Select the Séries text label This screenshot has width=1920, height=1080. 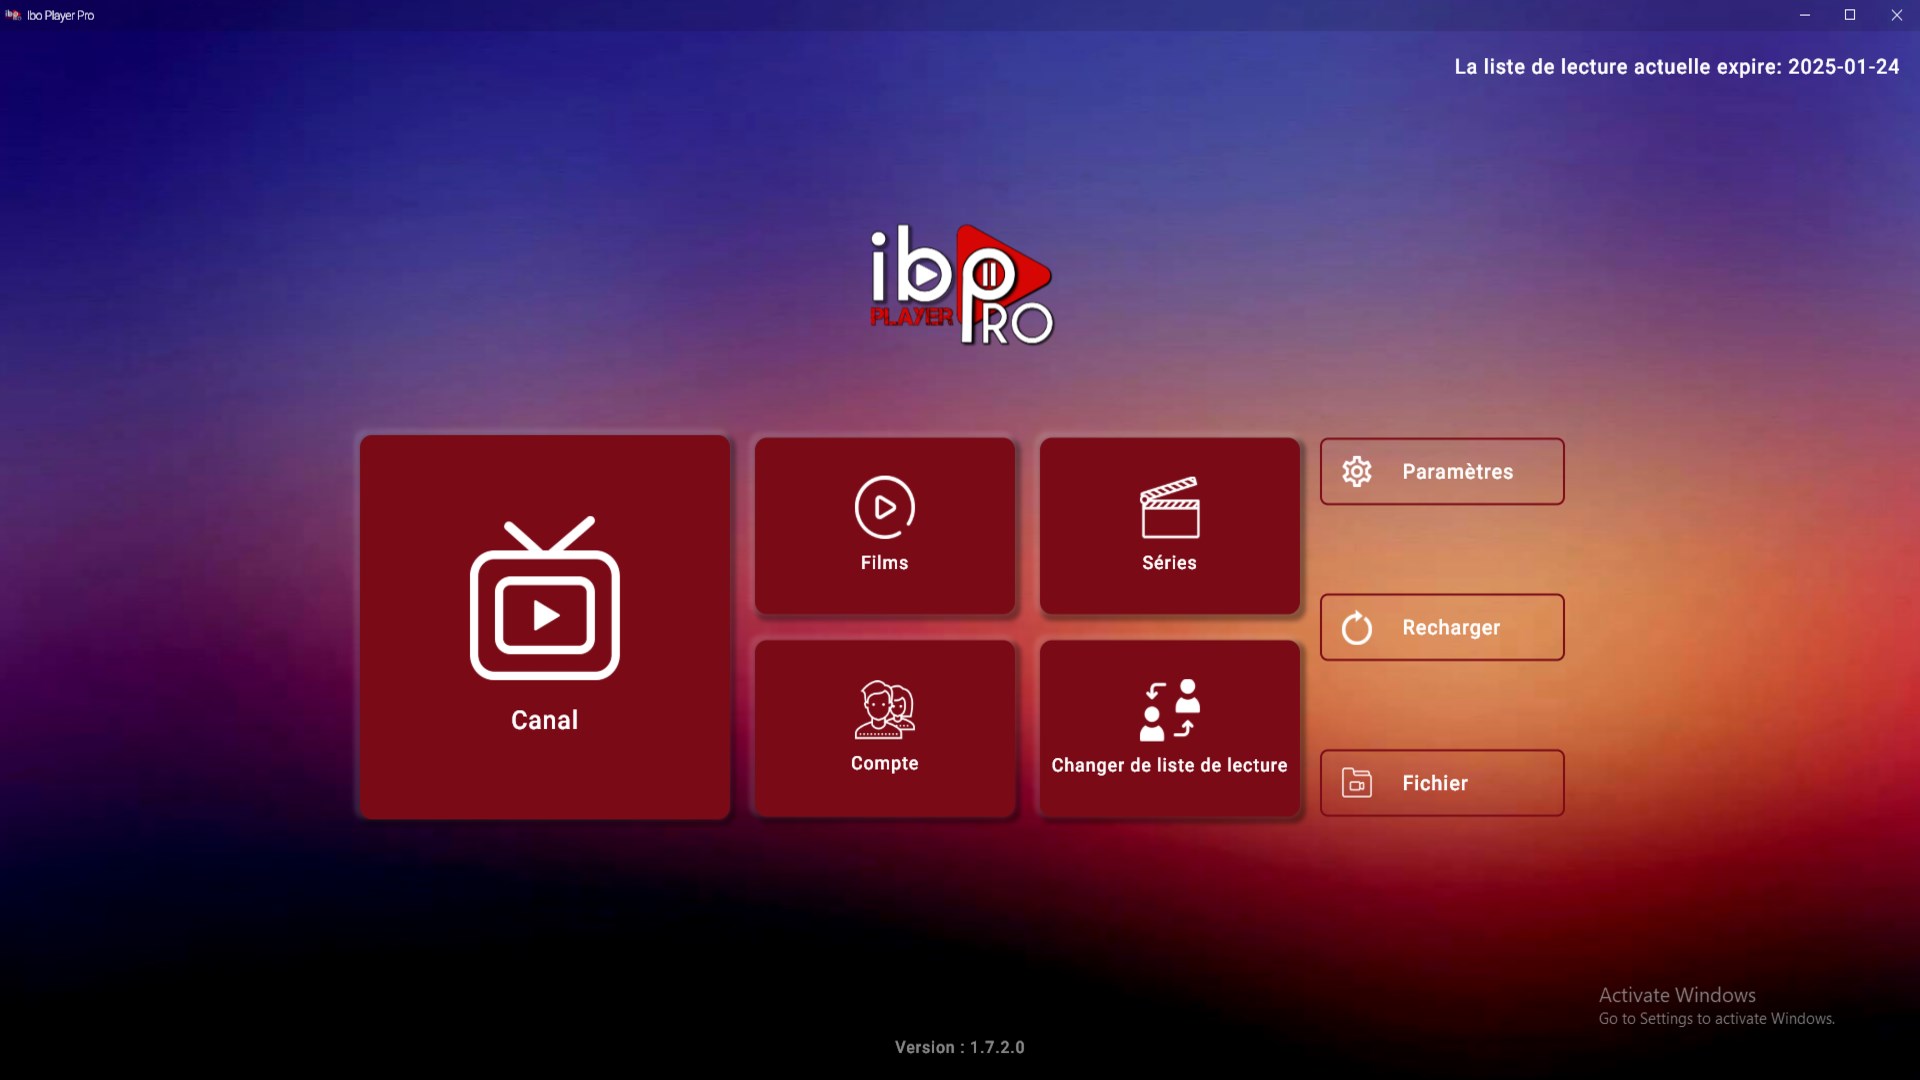[x=1169, y=563]
